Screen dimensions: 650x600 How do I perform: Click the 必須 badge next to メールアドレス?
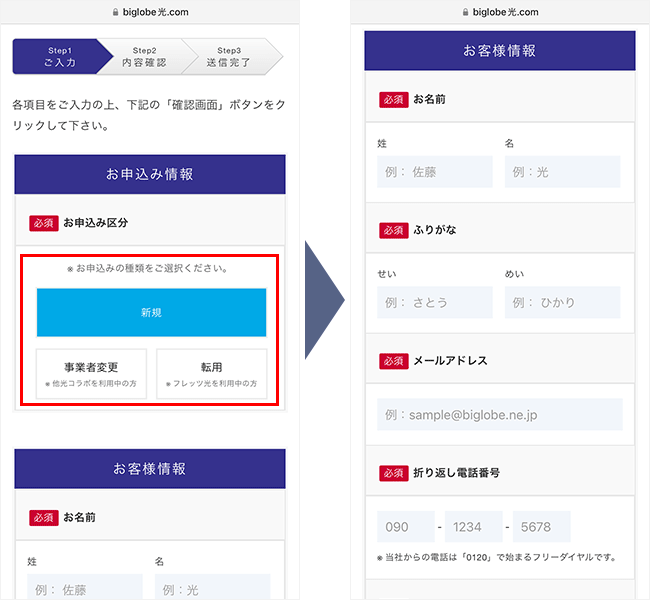pyautogui.click(x=394, y=361)
